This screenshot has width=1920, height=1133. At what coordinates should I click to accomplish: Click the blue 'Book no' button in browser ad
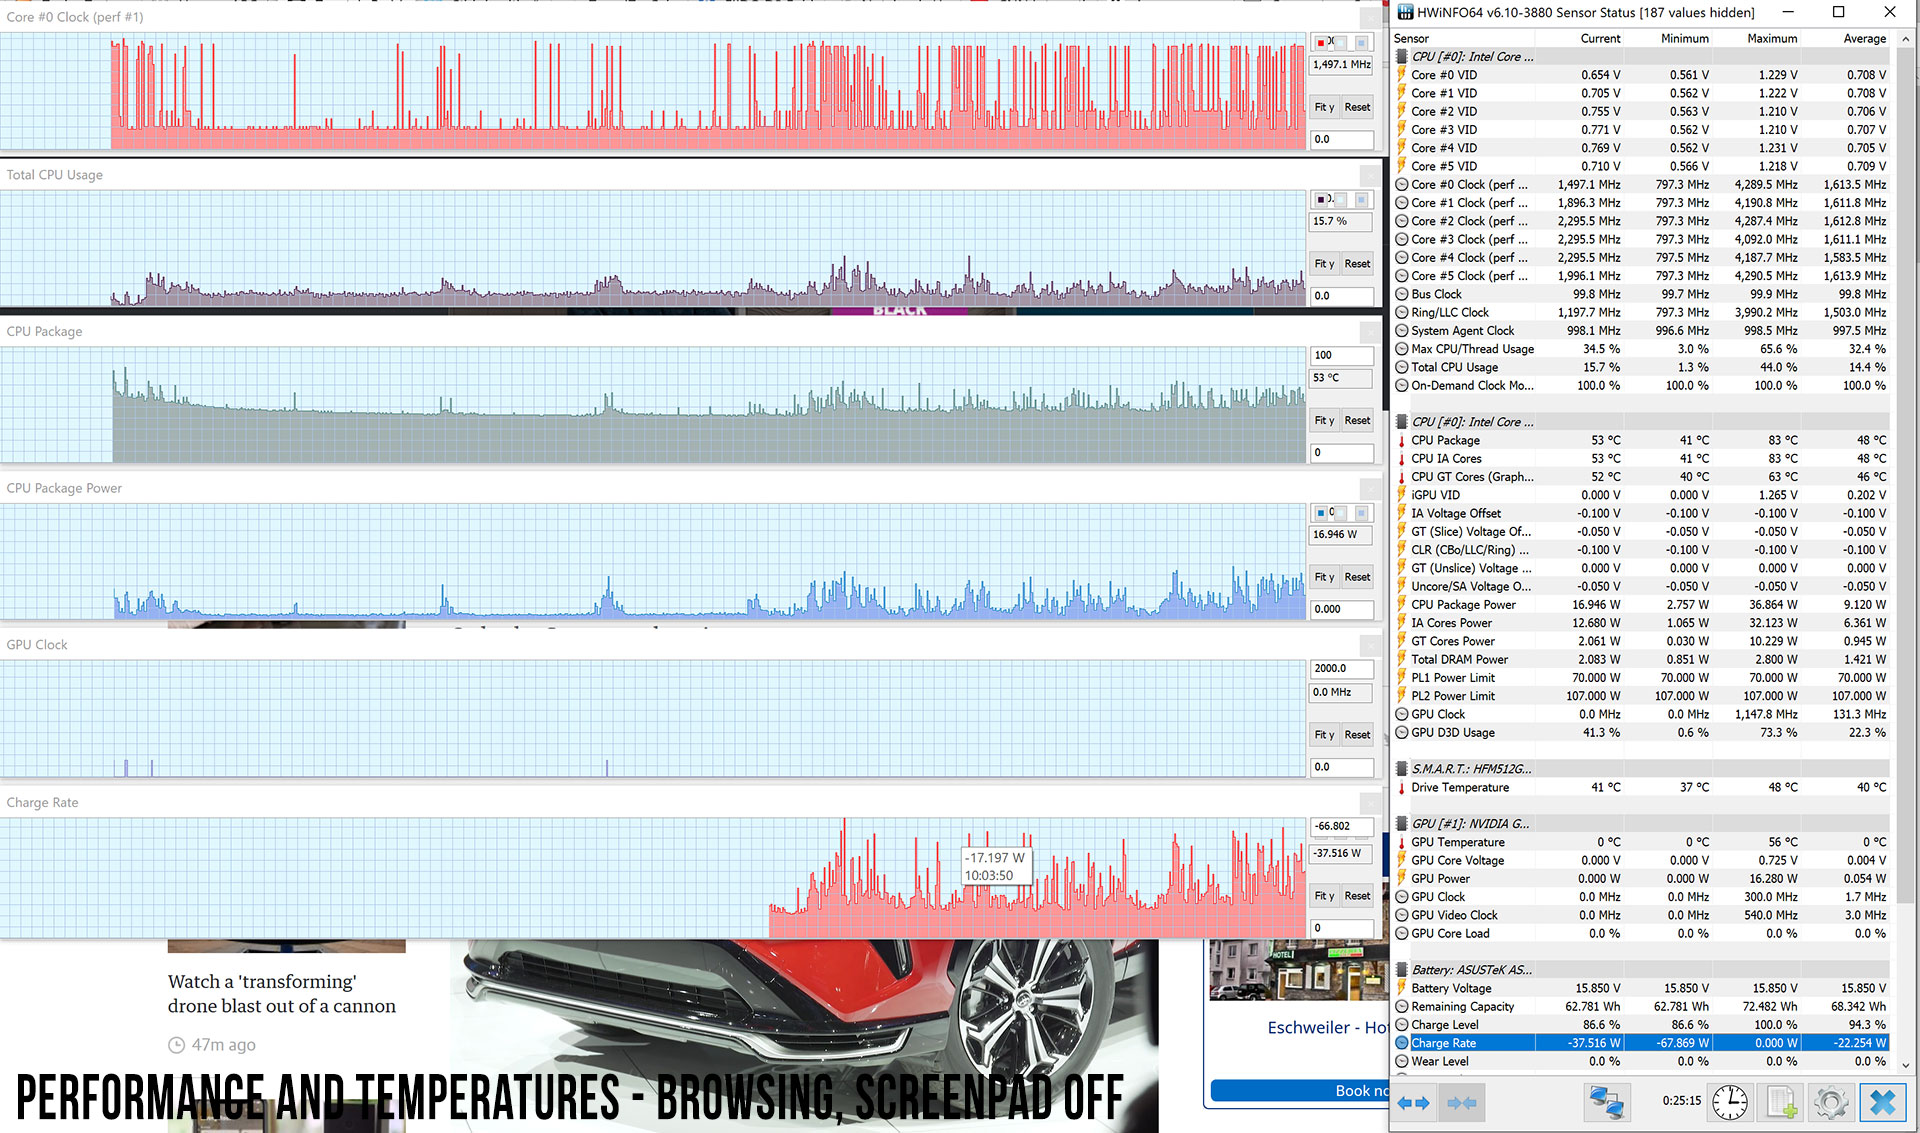1300,1091
